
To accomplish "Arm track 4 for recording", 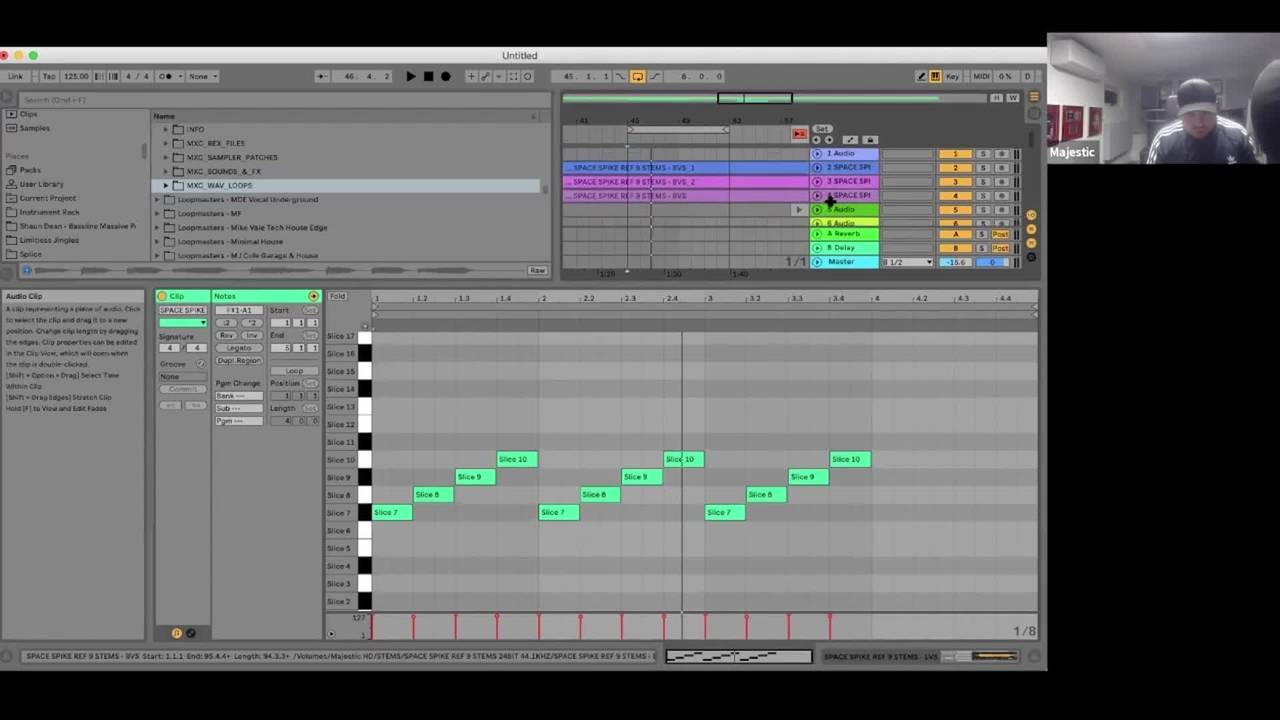I will click(1001, 196).
